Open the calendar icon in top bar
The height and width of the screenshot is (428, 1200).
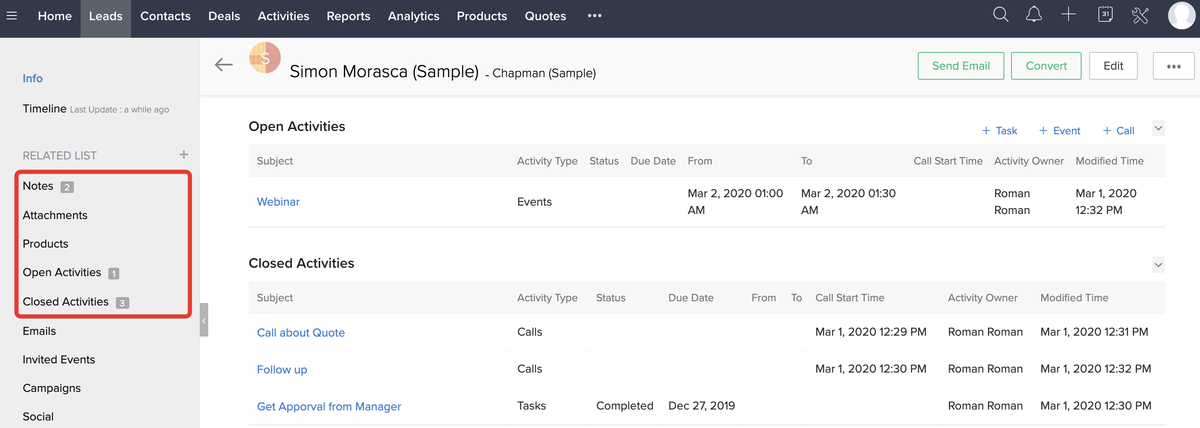1105,15
